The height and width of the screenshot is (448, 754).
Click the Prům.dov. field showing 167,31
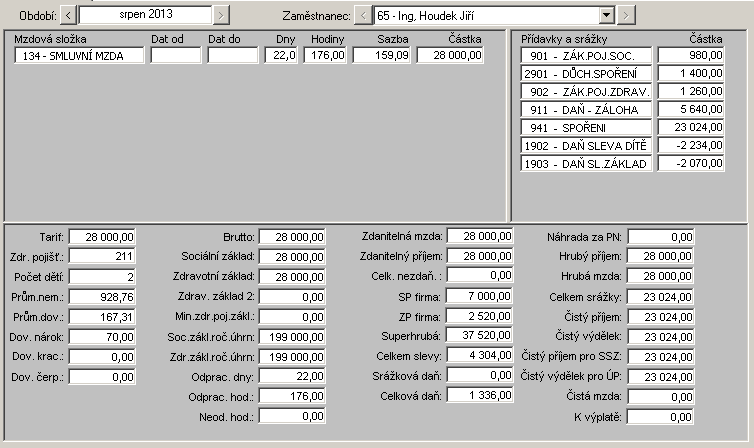click(102, 317)
